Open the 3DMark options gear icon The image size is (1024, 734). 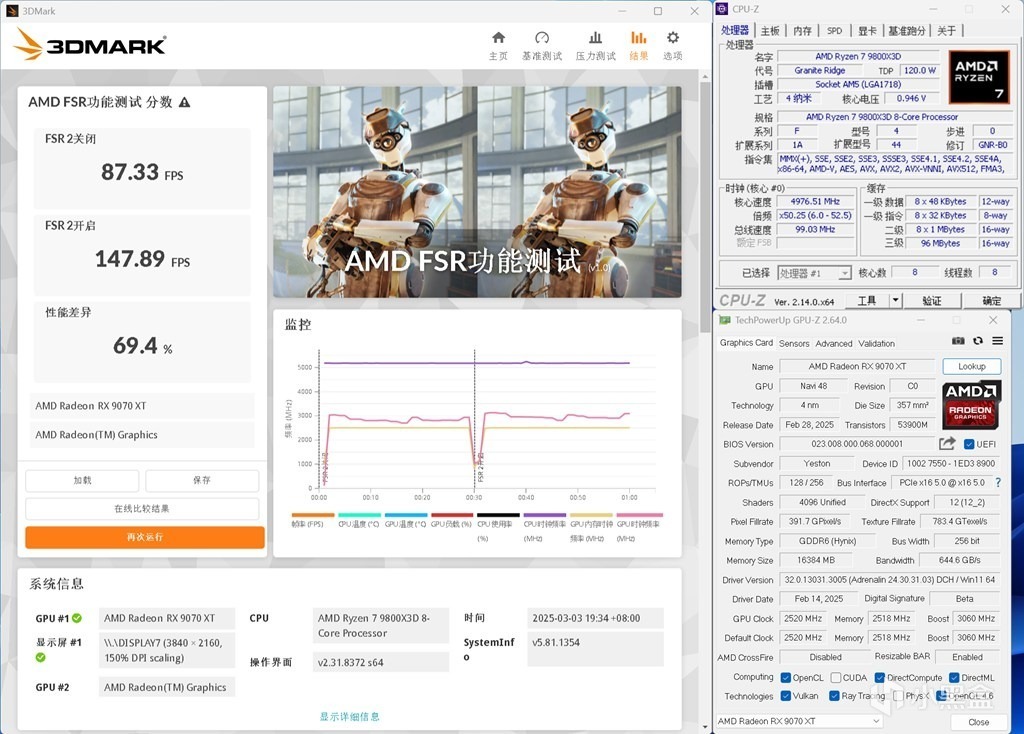pyautogui.click(x=673, y=38)
